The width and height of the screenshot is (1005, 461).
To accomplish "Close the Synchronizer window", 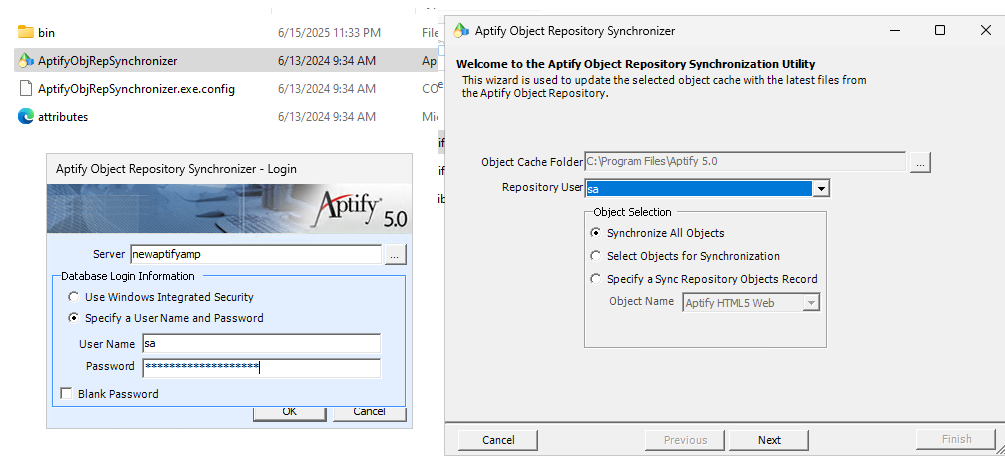I will [986, 30].
